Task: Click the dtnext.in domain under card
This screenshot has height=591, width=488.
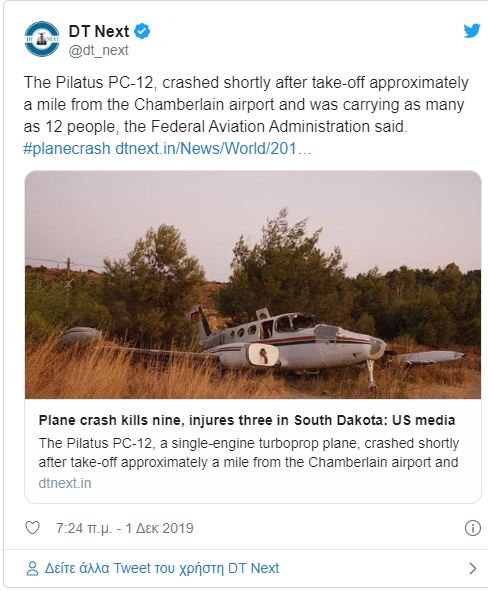Action: point(65,483)
